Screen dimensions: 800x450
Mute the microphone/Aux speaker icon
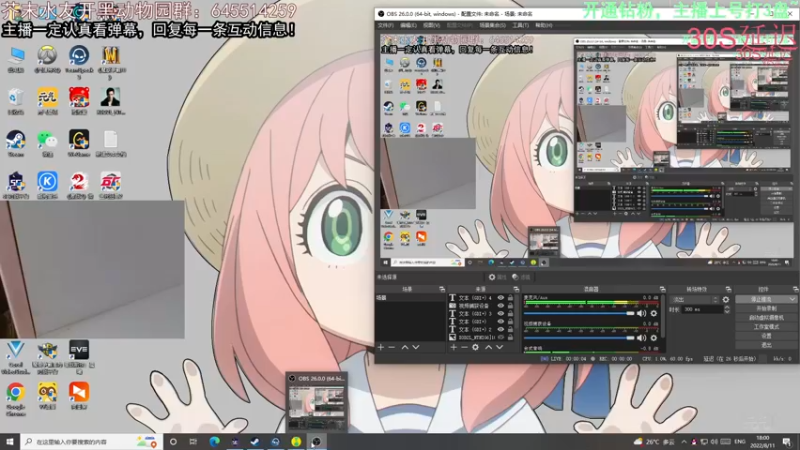click(641, 313)
